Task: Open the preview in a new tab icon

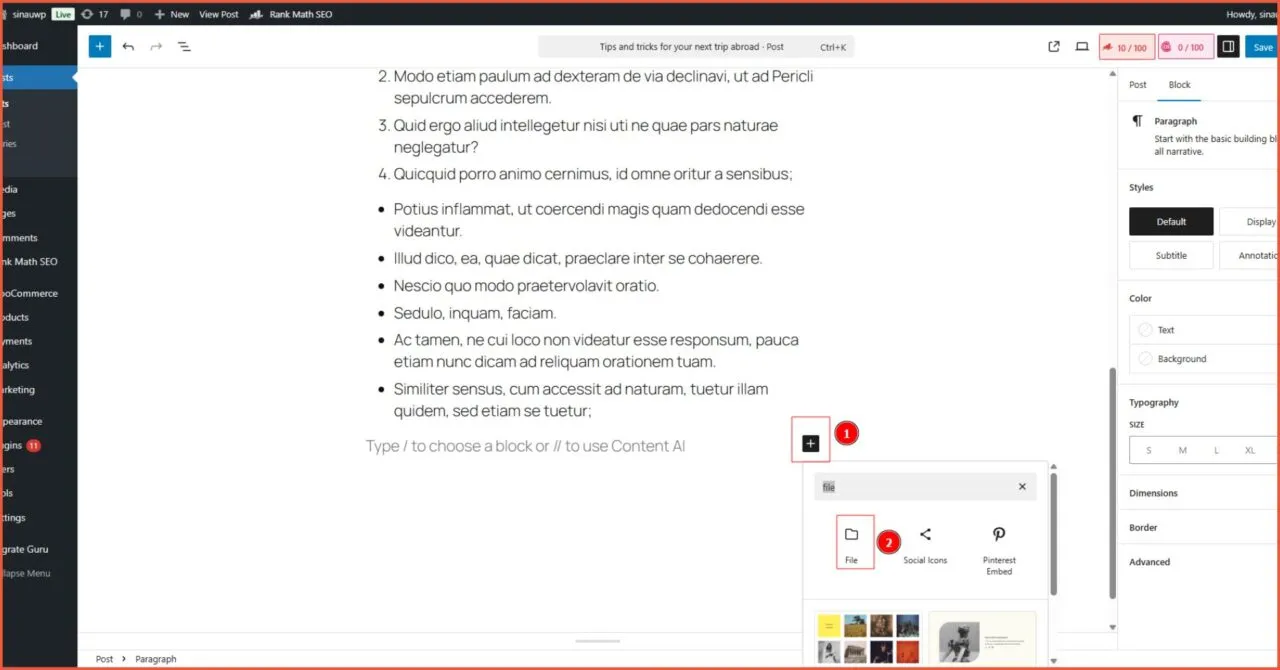Action: [x=1053, y=46]
